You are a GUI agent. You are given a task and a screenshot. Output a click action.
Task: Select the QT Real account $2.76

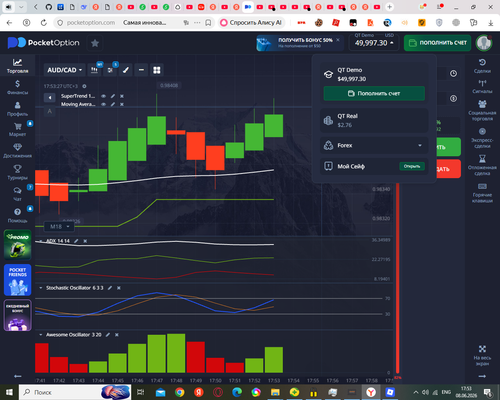[374, 120]
